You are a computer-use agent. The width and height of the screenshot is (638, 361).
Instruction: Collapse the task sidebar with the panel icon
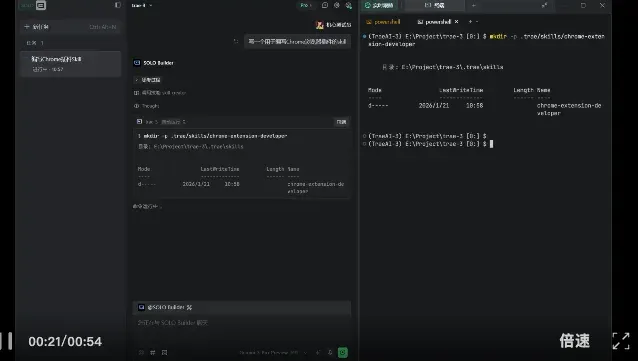pyautogui.click(x=118, y=5)
